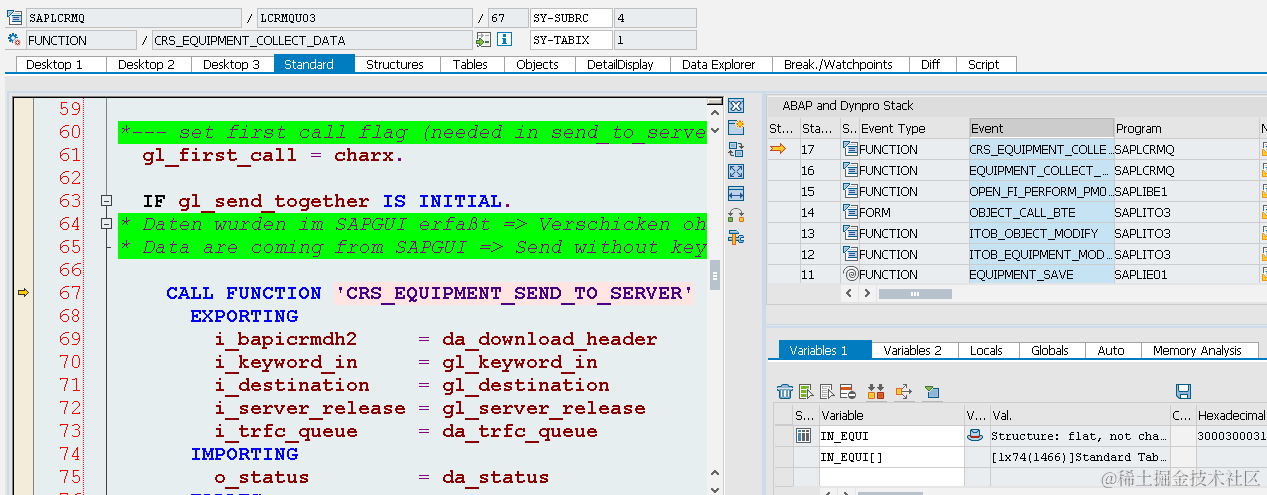
Task: Click the first green edit-list icon in variables toolbar
Action: point(806,391)
